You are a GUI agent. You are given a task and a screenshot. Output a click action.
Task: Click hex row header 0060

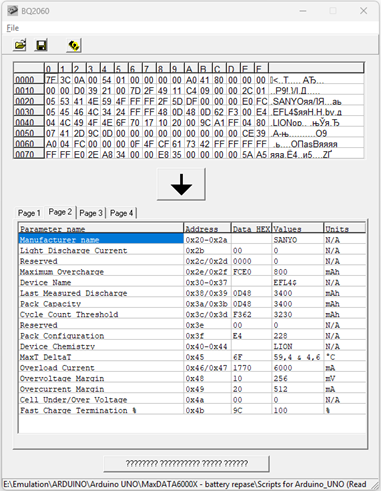[x=29, y=144]
